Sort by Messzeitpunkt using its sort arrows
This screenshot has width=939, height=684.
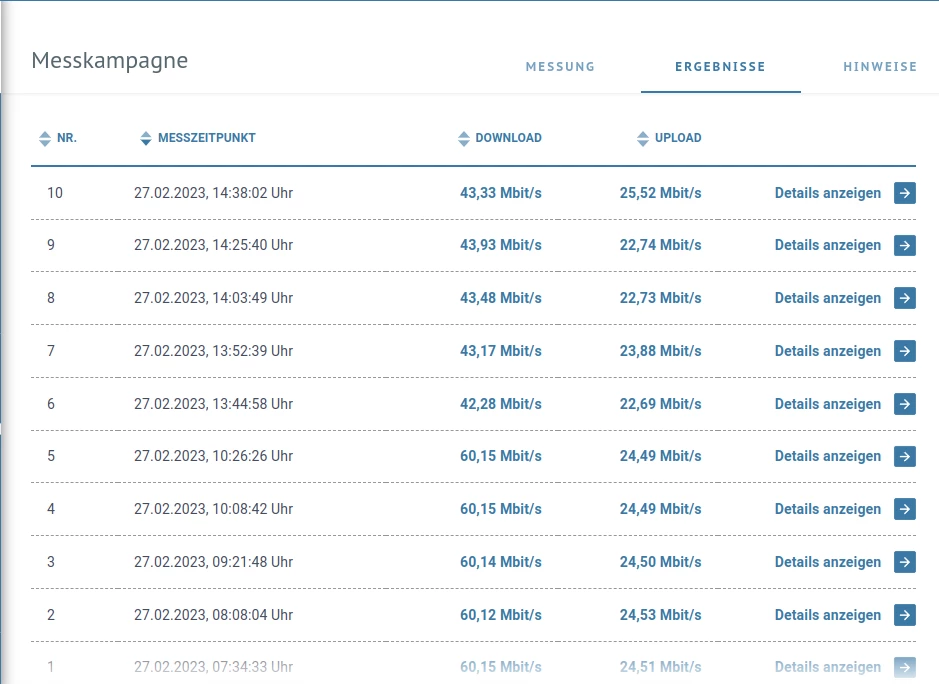coord(146,138)
